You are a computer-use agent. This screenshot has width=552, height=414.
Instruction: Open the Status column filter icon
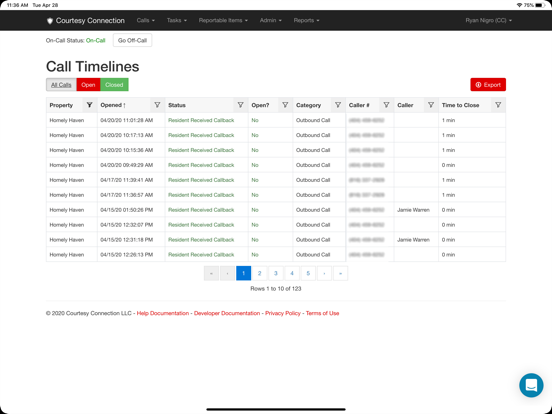click(x=240, y=105)
